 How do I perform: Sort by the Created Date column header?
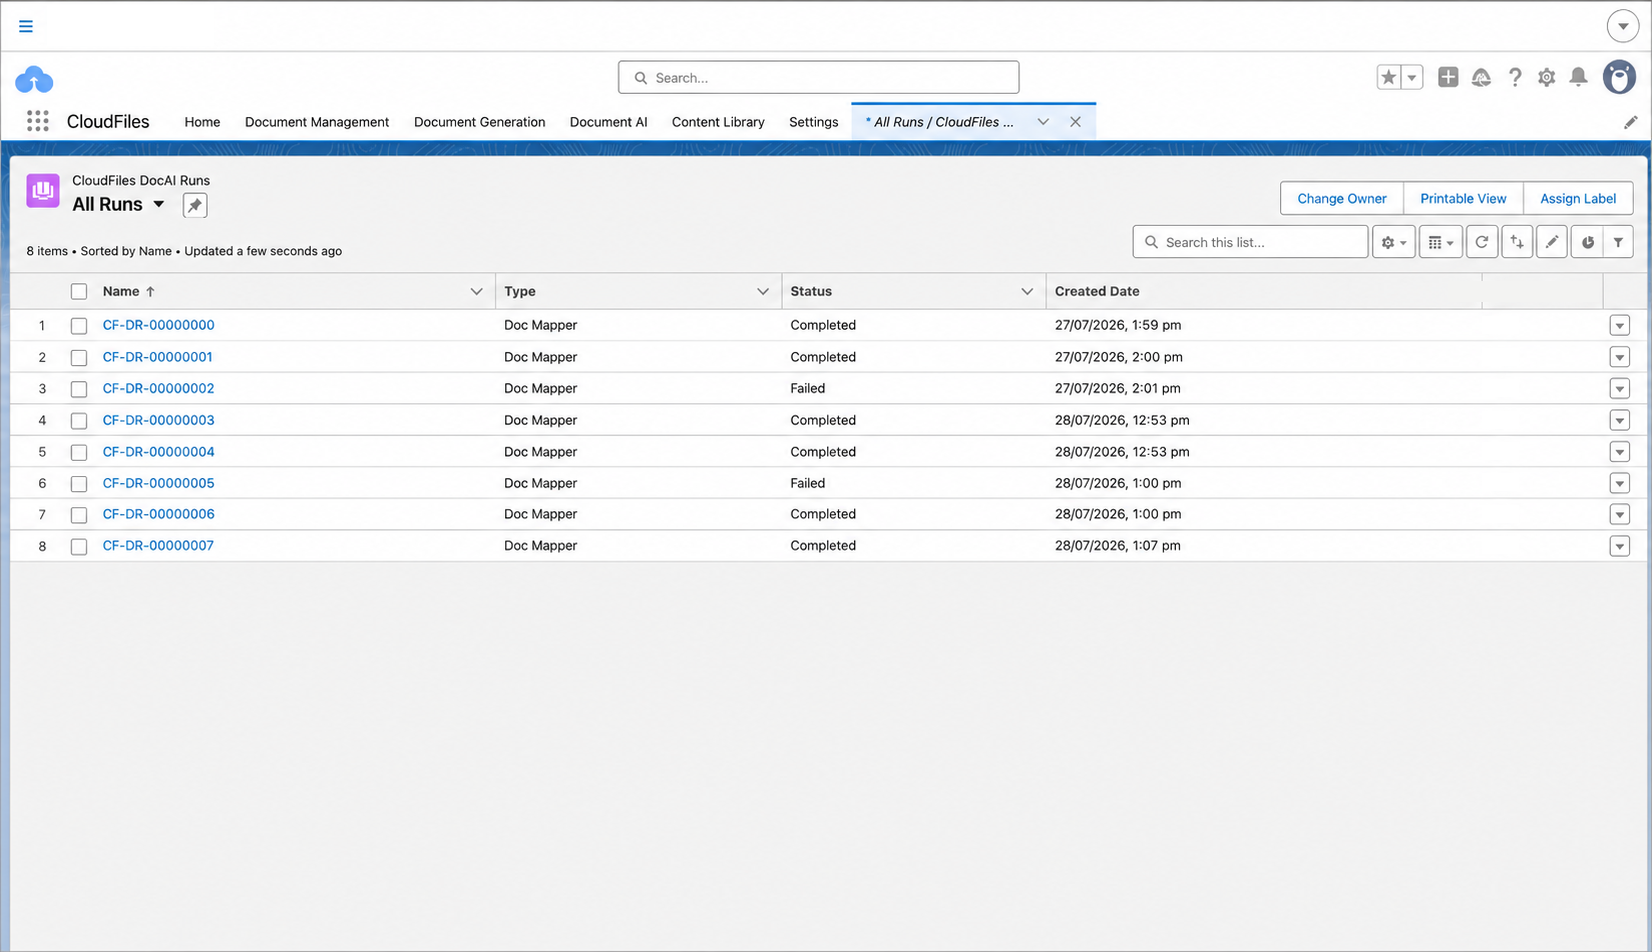pyautogui.click(x=1097, y=291)
